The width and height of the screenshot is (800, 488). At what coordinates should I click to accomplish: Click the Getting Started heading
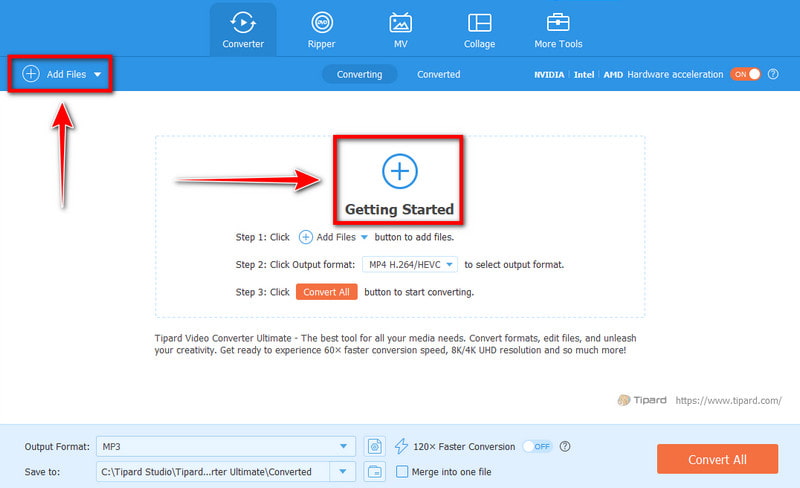tap(399, 209)
